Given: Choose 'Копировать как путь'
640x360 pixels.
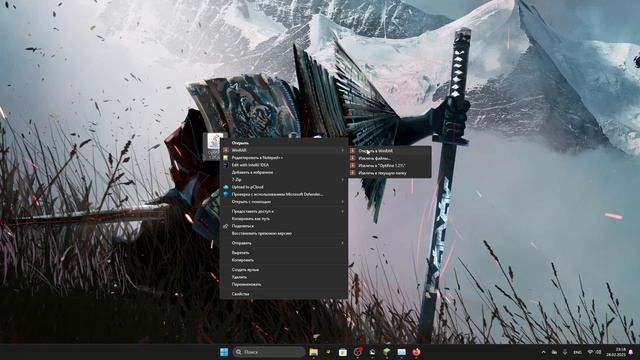Looking at the screenshot, I should pyautogui.click(x=284, y=219).
